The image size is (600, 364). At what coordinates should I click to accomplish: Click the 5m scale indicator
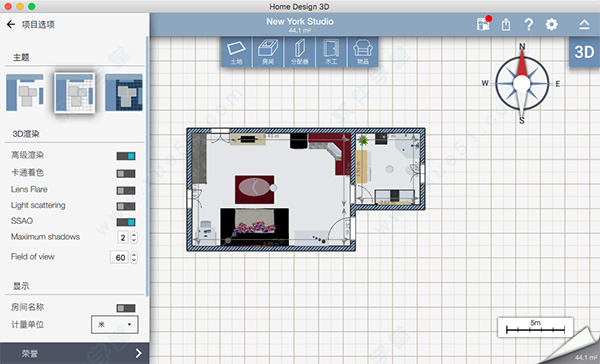[x=535, y=327]
